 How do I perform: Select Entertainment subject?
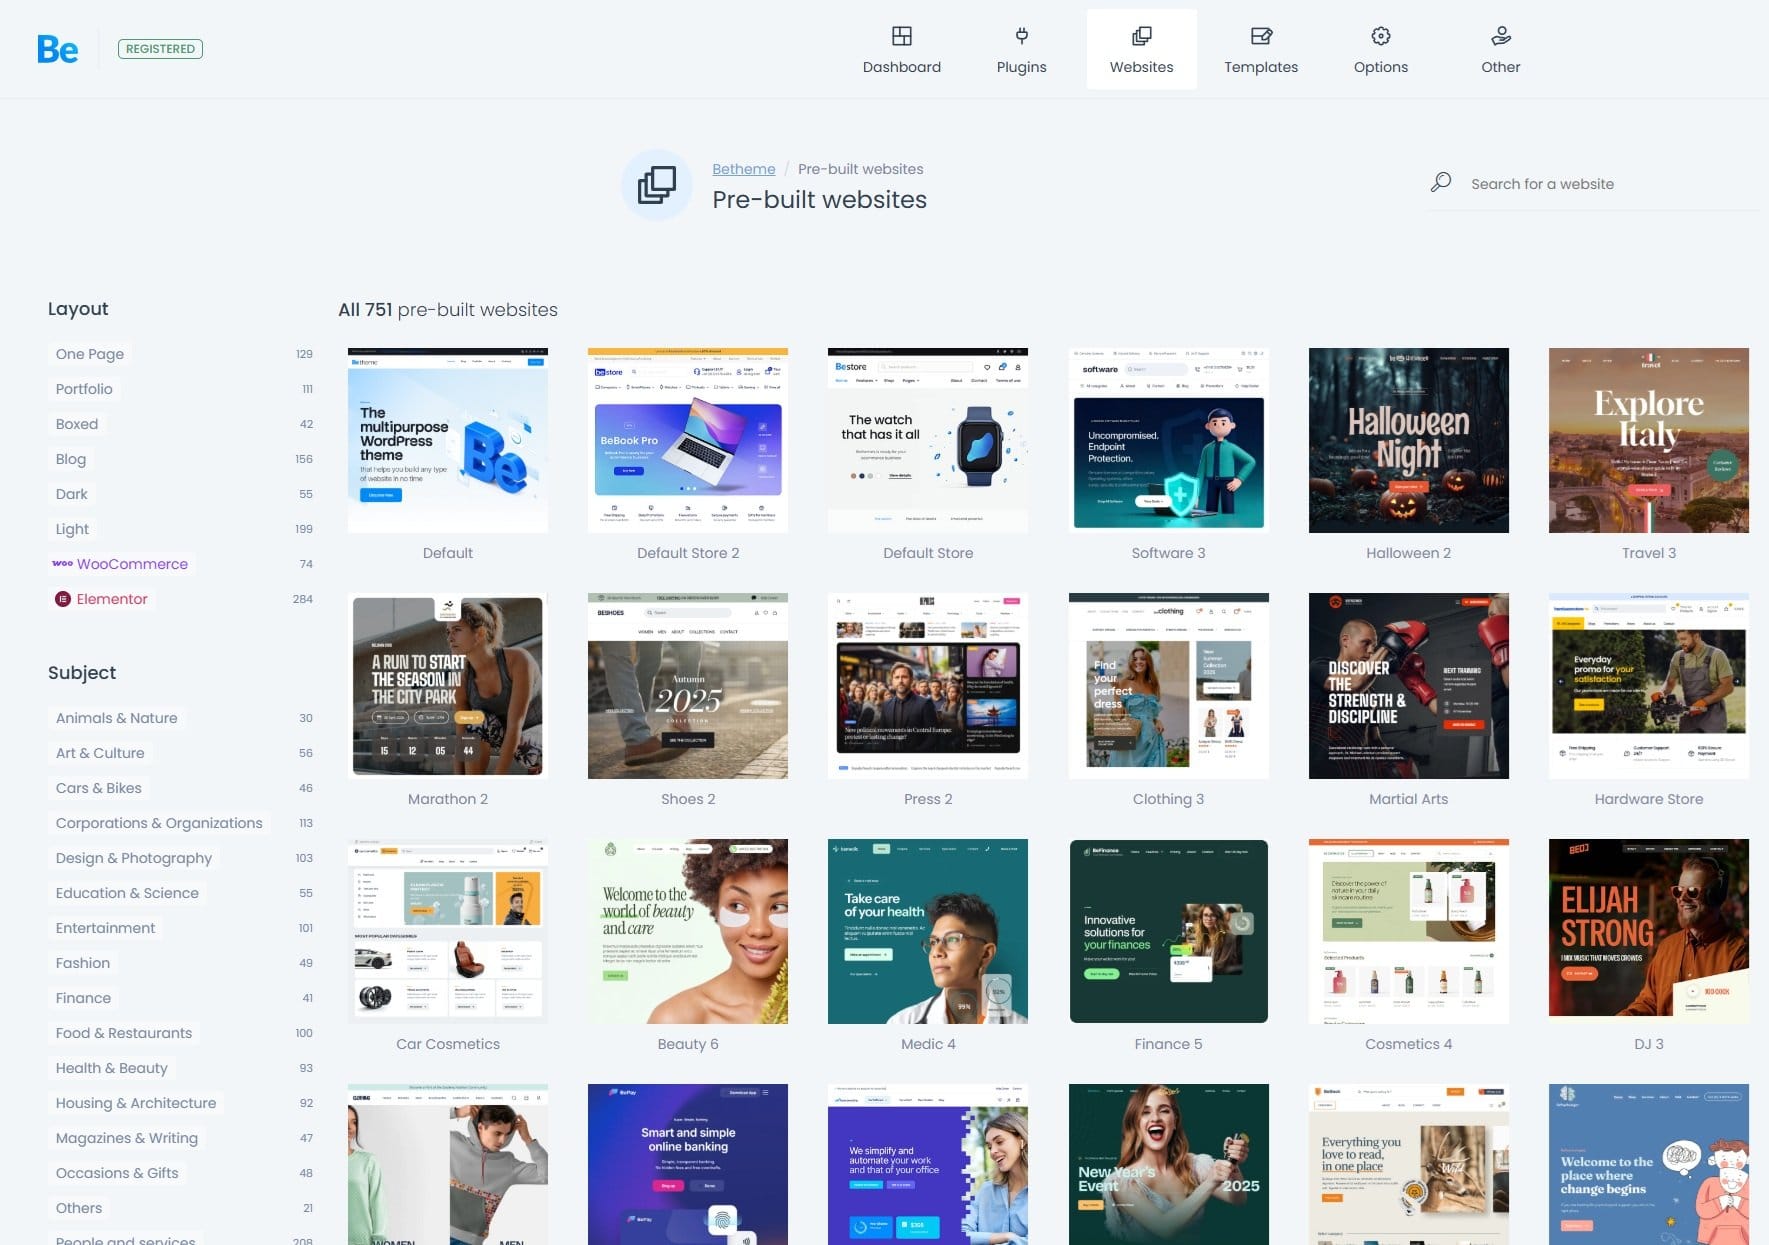(x=105, y=928)
